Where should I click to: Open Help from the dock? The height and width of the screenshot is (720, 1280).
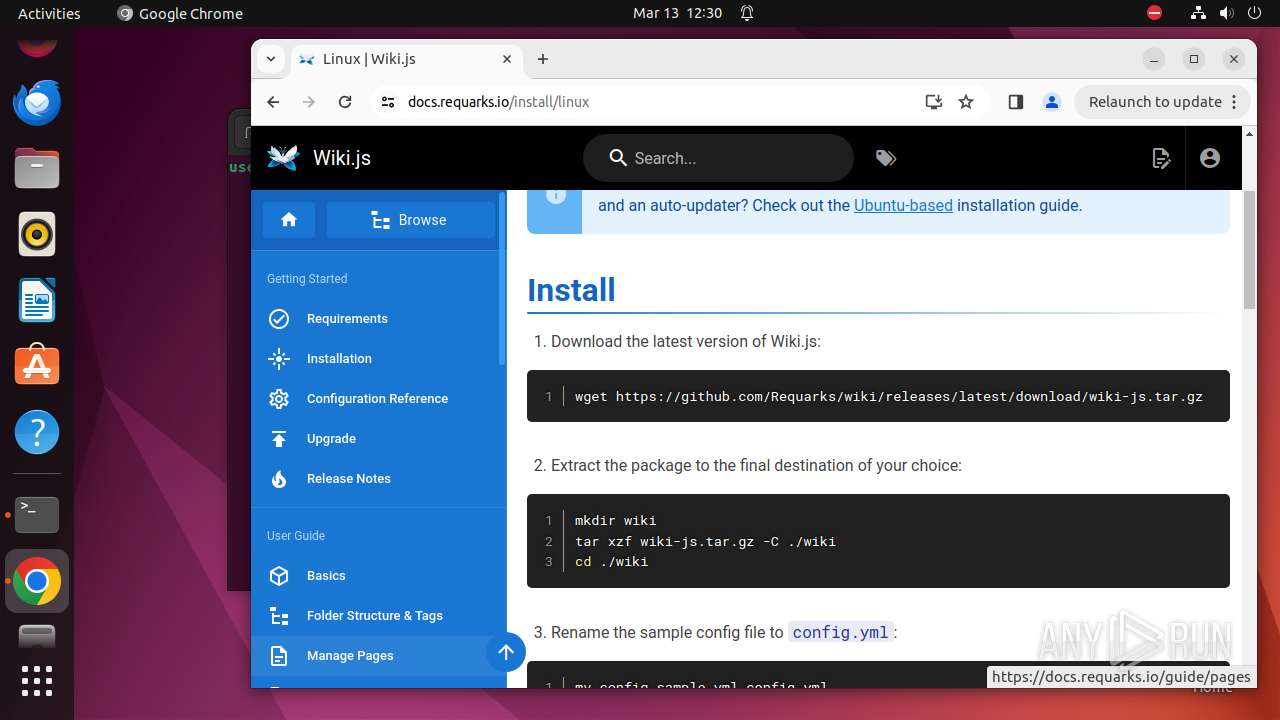point(37,432)
